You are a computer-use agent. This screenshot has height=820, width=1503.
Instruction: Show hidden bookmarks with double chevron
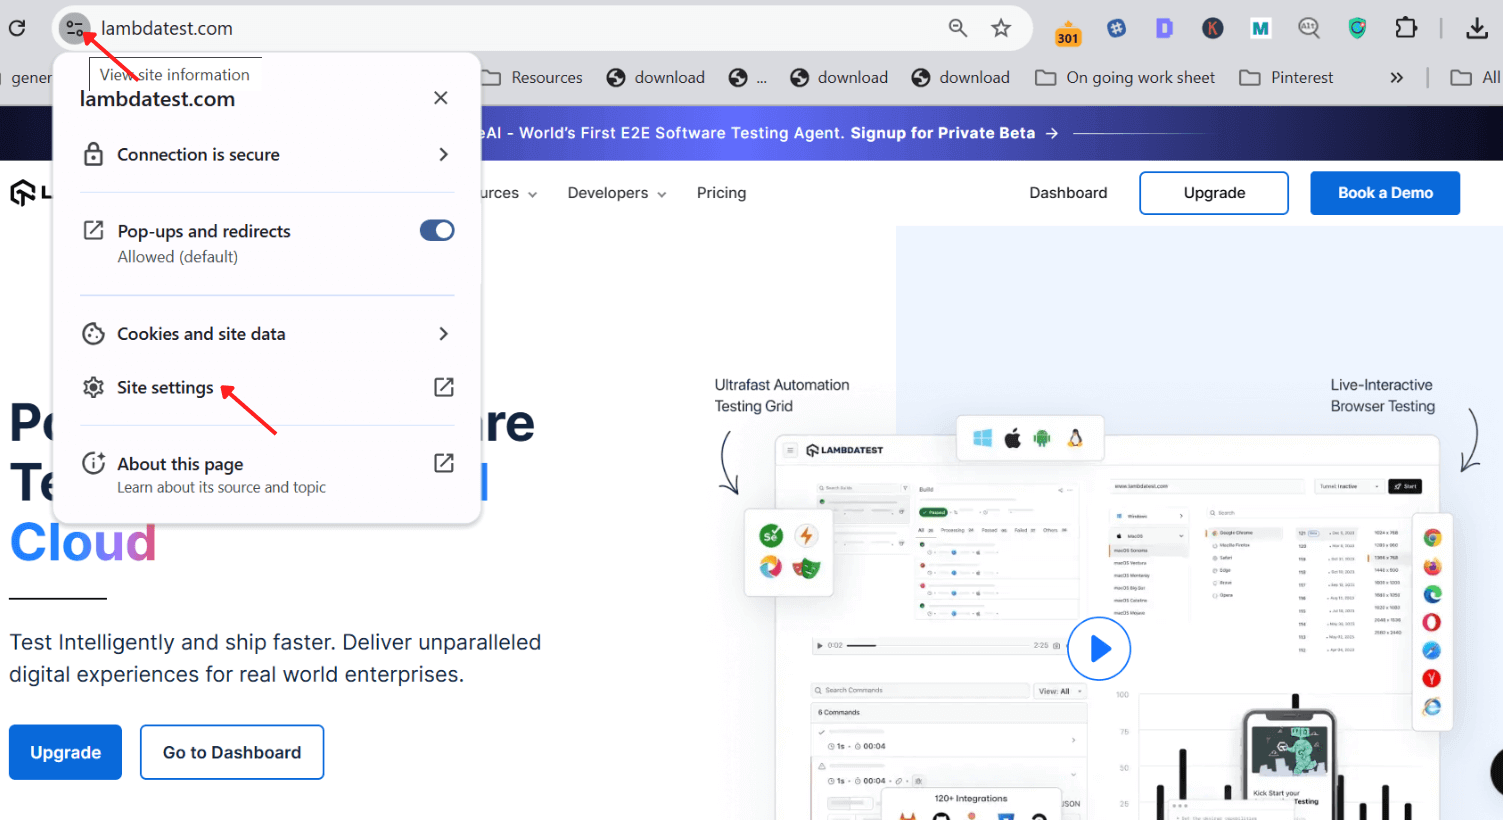pyautogui.click(x=1396, y=78)
